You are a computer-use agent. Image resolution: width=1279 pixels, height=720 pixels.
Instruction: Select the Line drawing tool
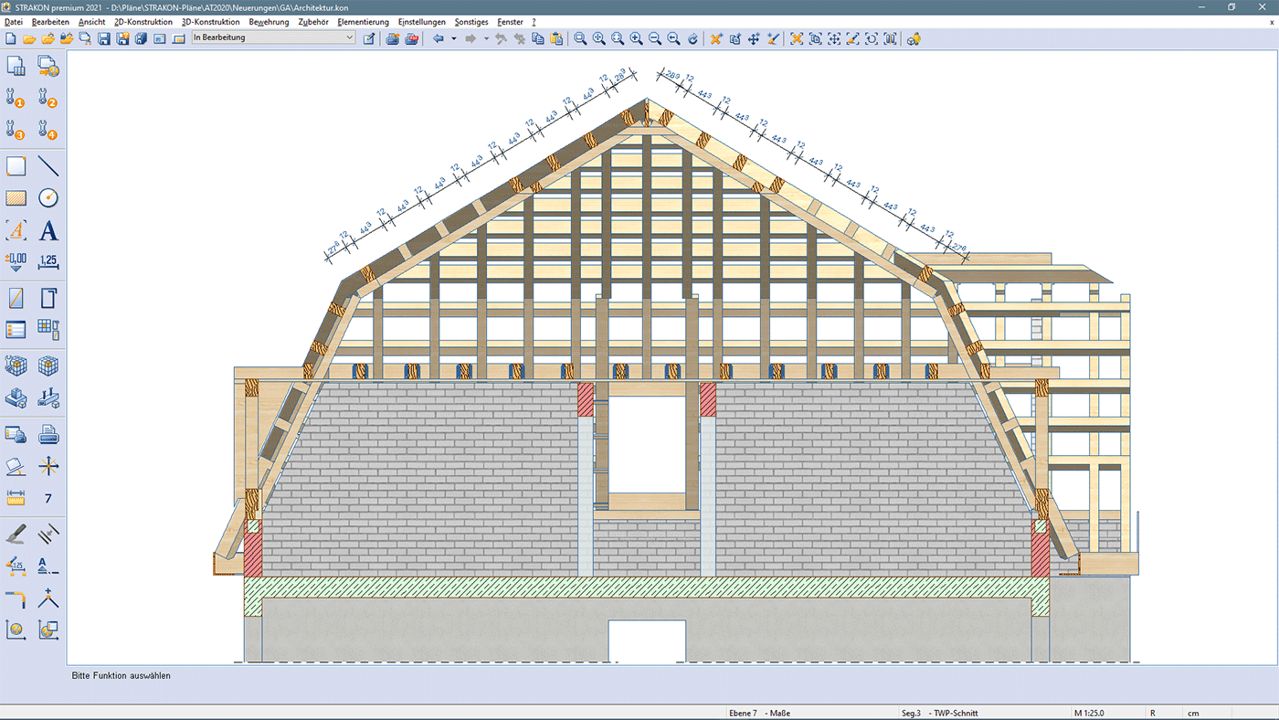pos(48,166)
